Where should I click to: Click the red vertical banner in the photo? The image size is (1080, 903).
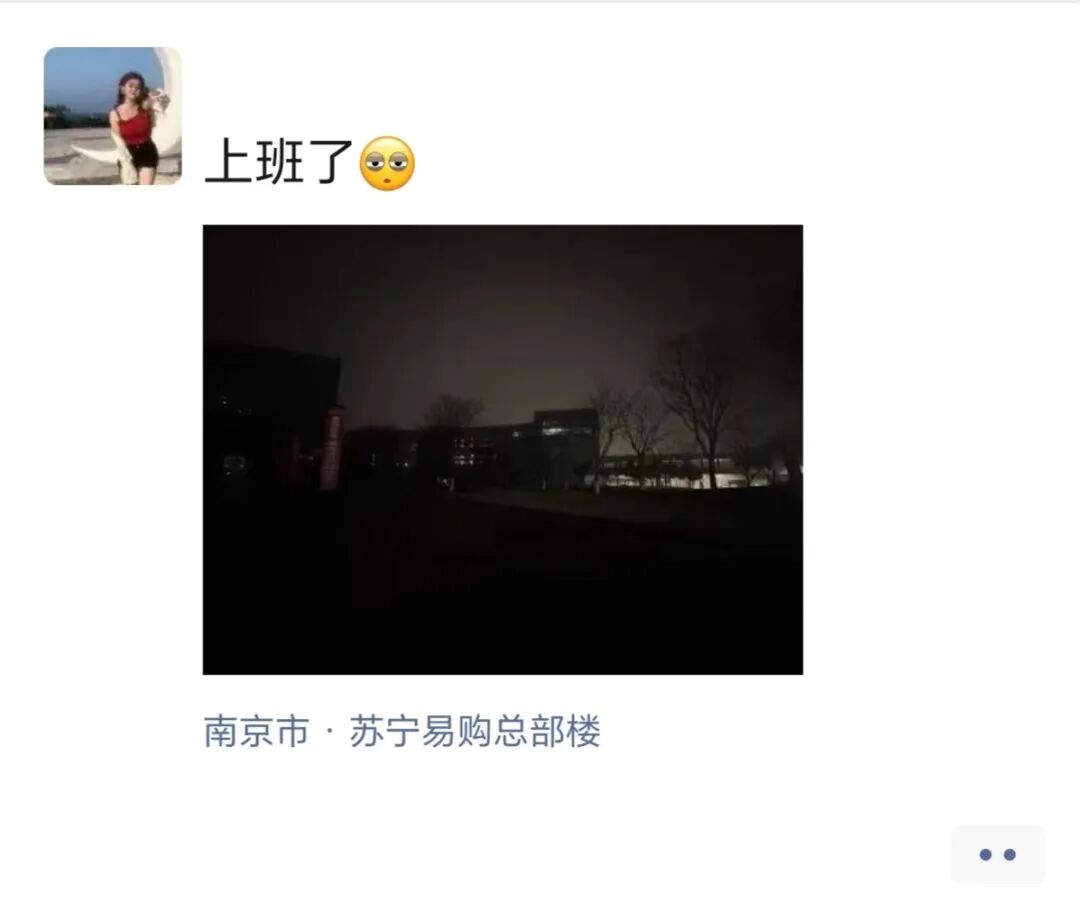[333, 448]
